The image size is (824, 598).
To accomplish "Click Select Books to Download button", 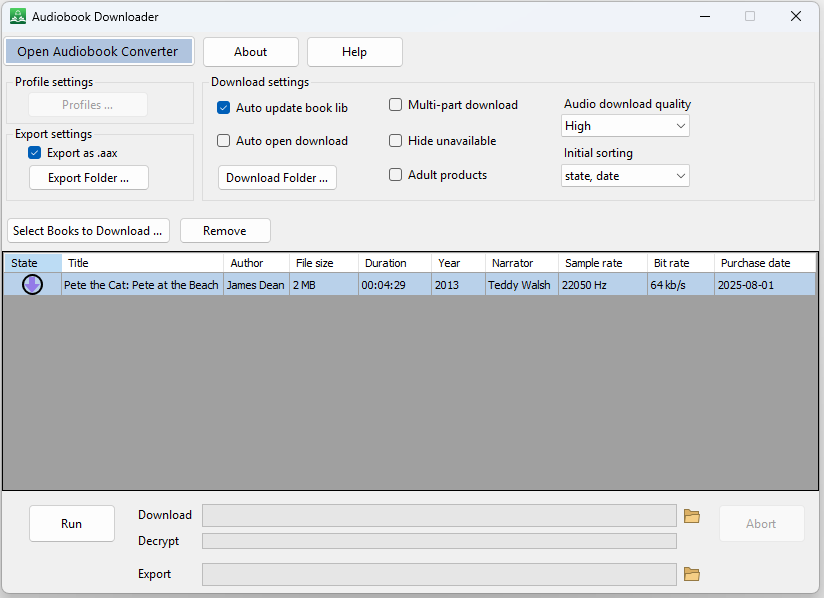I will click(88, 231).
